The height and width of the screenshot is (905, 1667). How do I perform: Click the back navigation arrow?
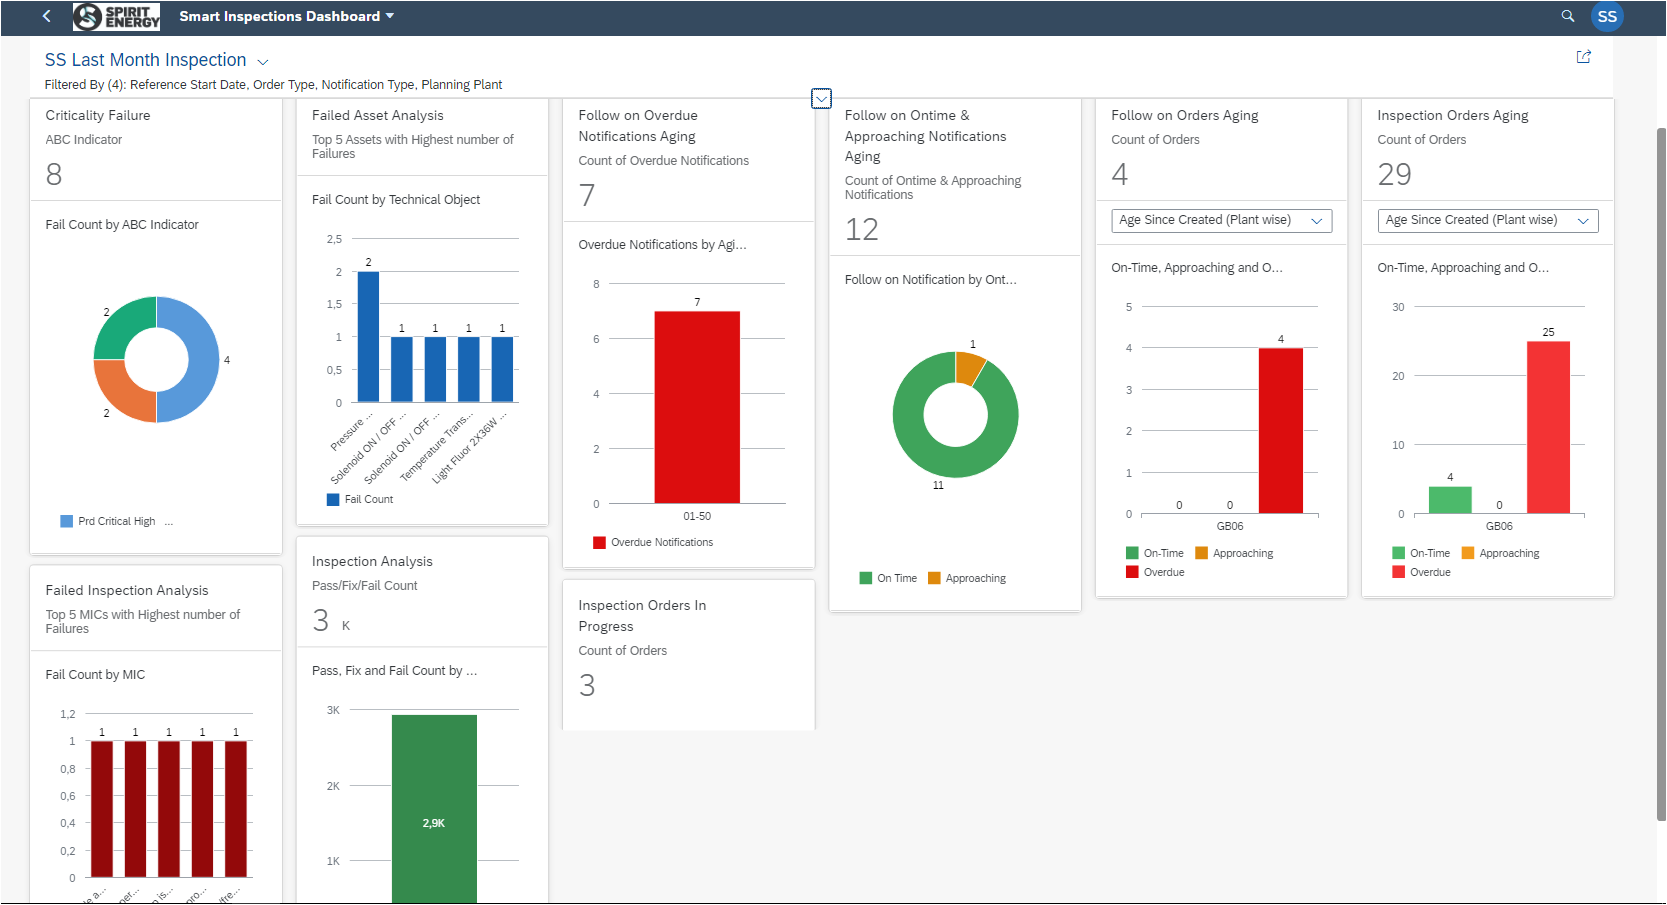tap(46, 16)
